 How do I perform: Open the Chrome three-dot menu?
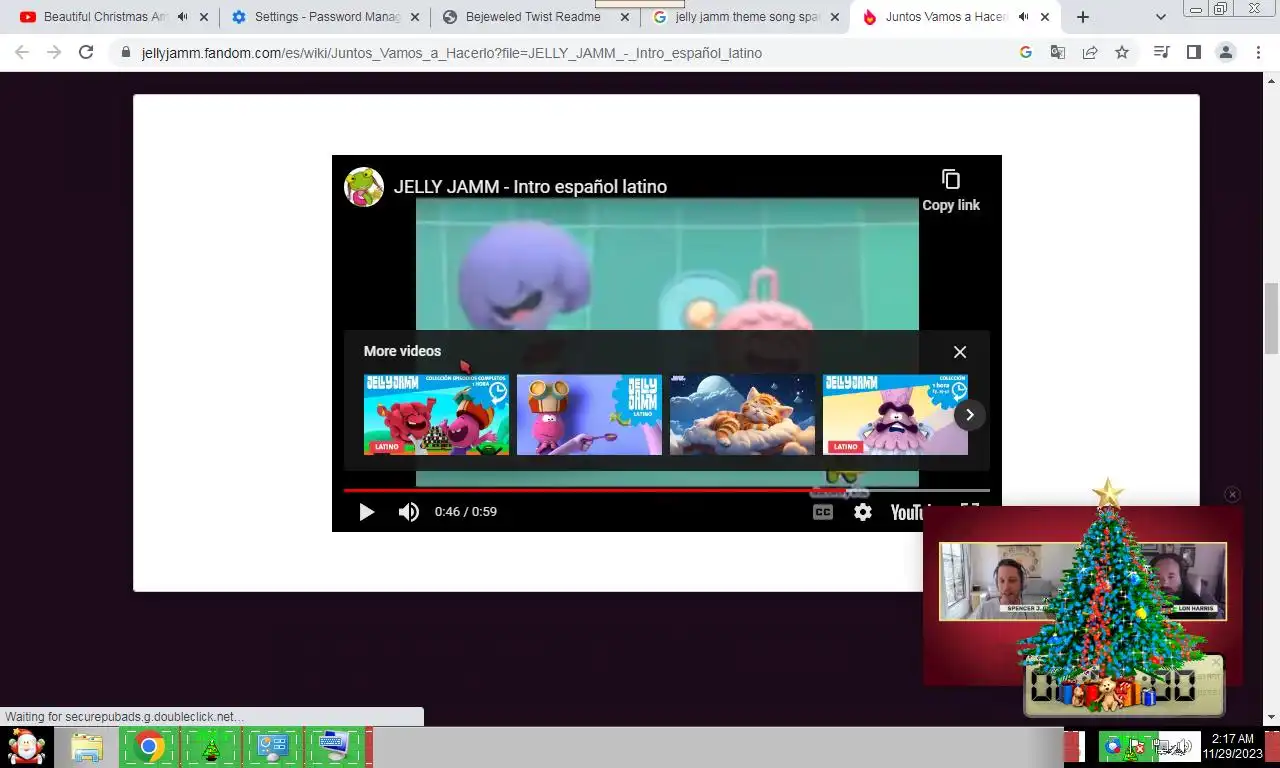coord(1259,52)
